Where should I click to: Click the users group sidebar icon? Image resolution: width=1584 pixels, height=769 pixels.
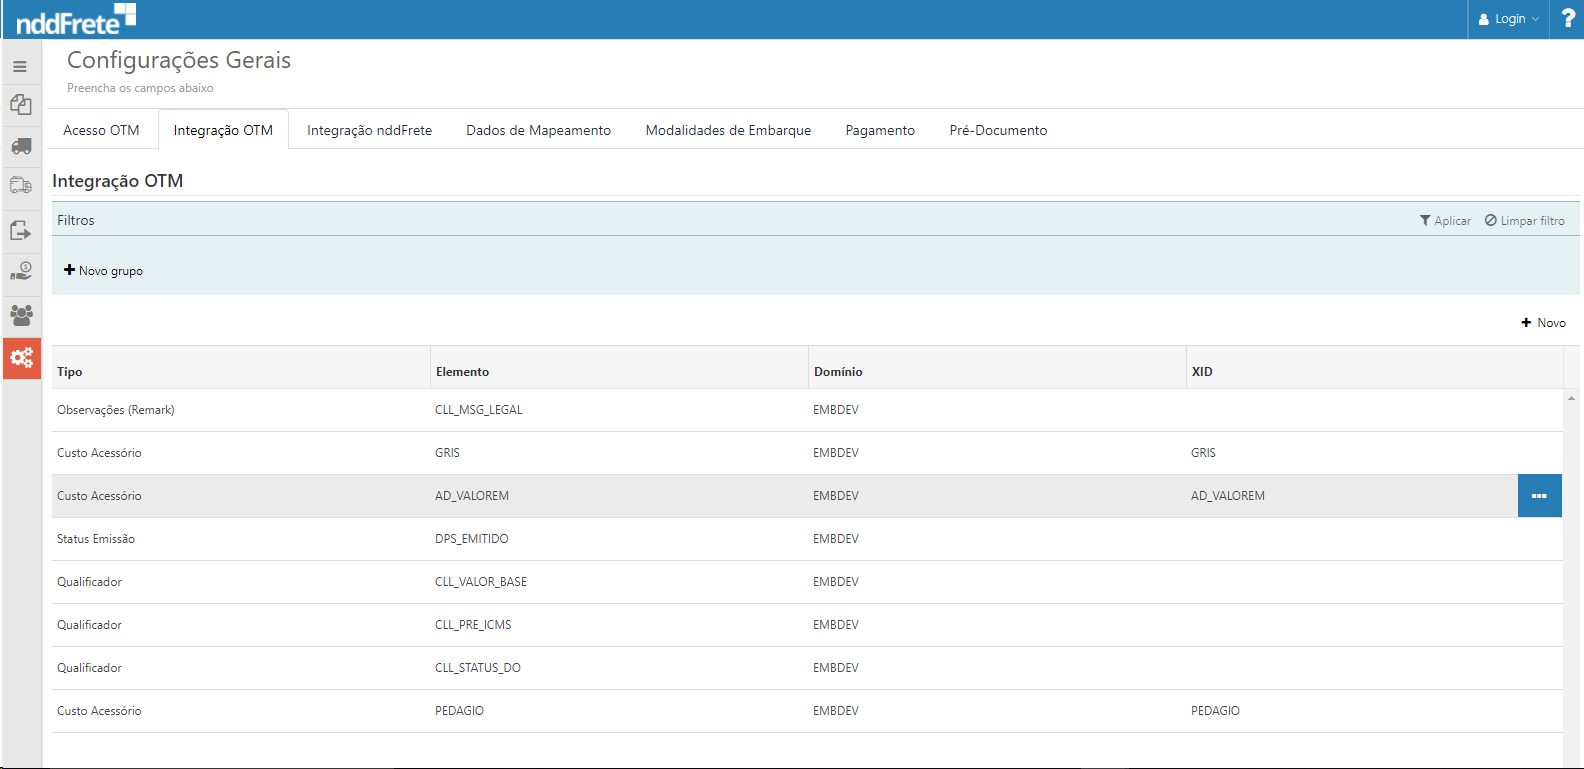[x=21, y=315]
